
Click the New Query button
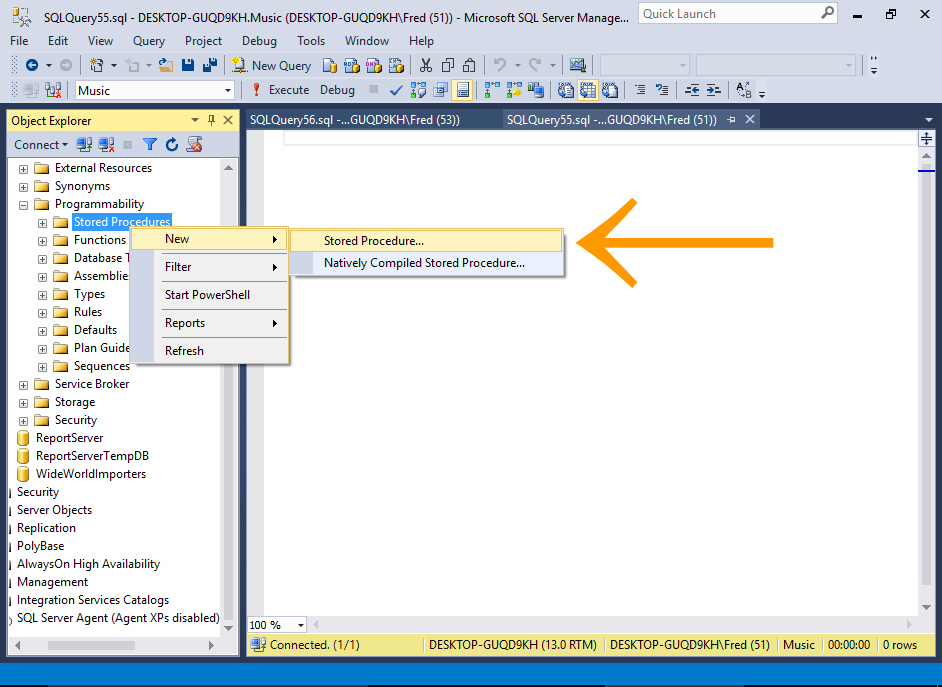click(272, 65)
